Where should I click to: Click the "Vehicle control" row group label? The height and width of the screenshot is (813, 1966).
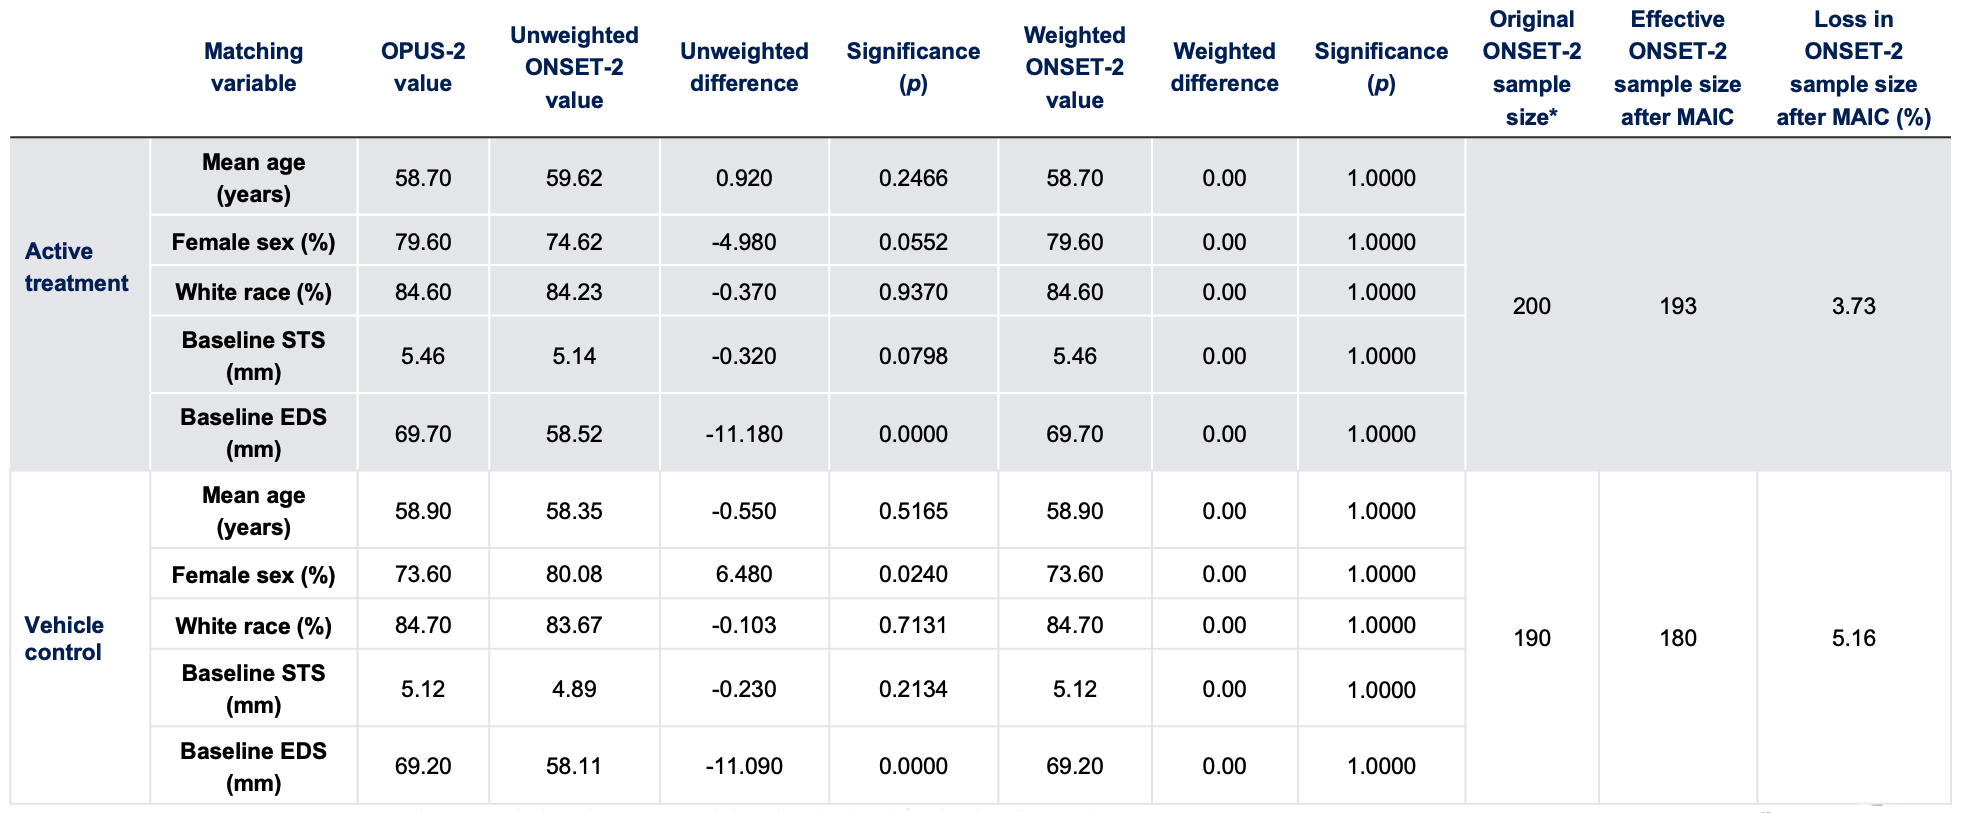point(64,638)
